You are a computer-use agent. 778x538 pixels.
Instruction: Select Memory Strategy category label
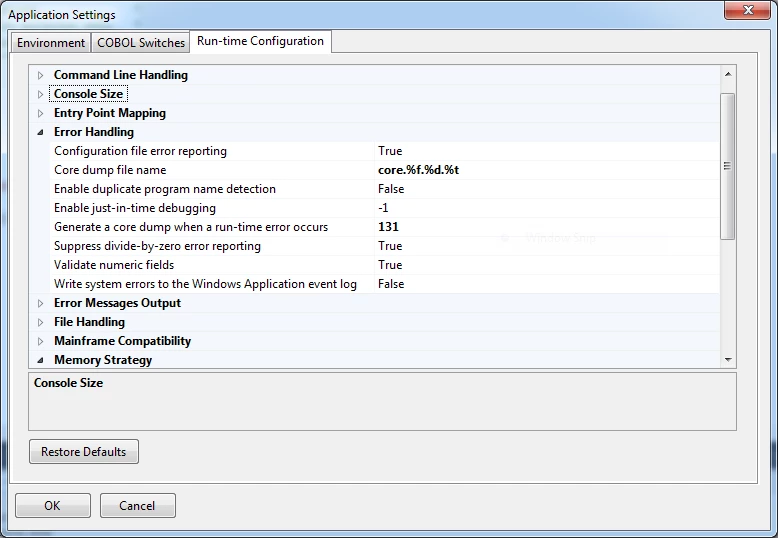[103, 360]
